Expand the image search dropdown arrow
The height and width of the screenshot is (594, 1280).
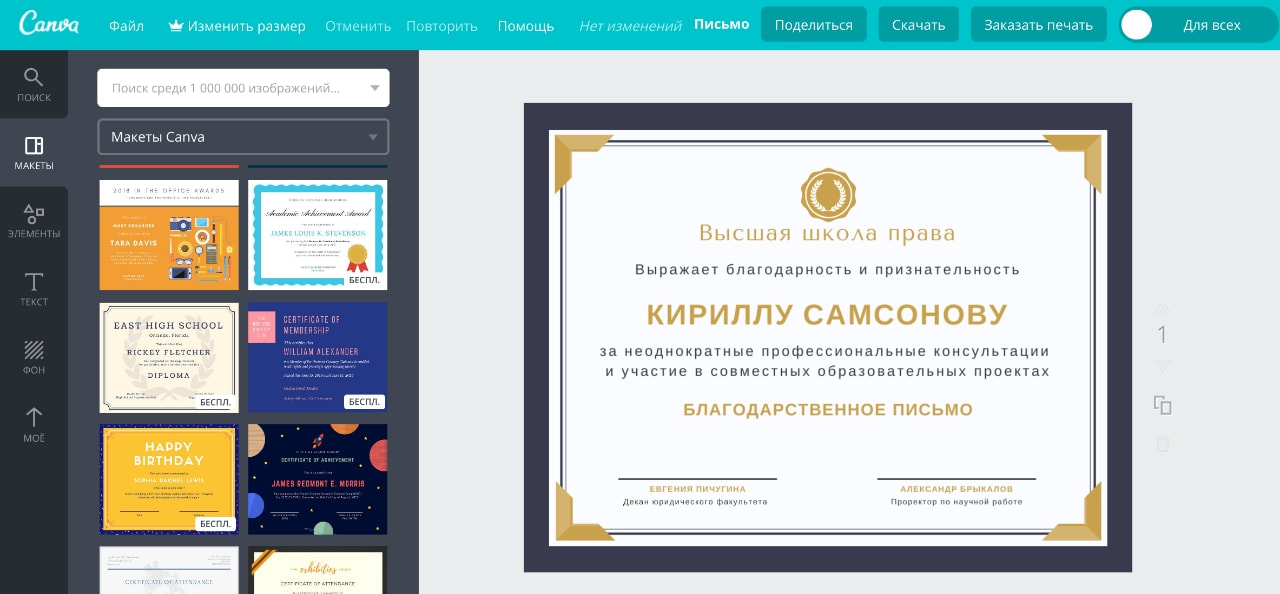click(375, 88)
